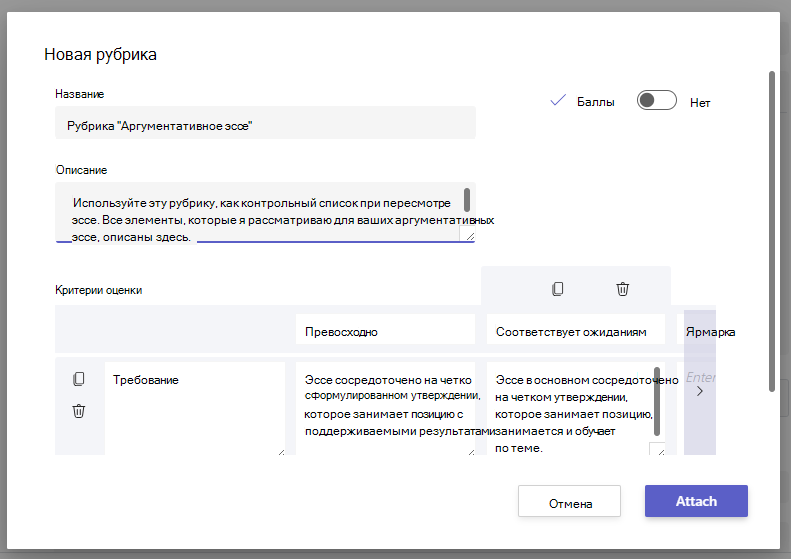Click the Баллы label

coord(595,102)
